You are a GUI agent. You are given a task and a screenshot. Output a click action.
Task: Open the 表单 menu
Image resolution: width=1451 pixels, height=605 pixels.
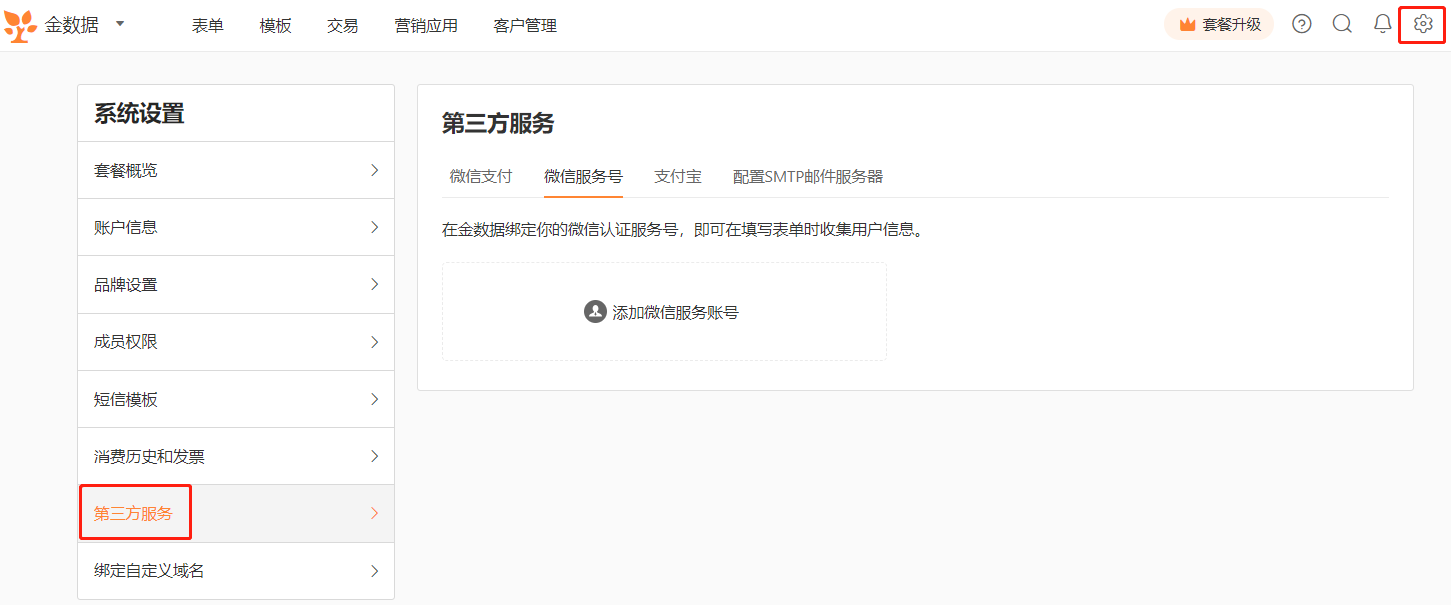point(208,26)
